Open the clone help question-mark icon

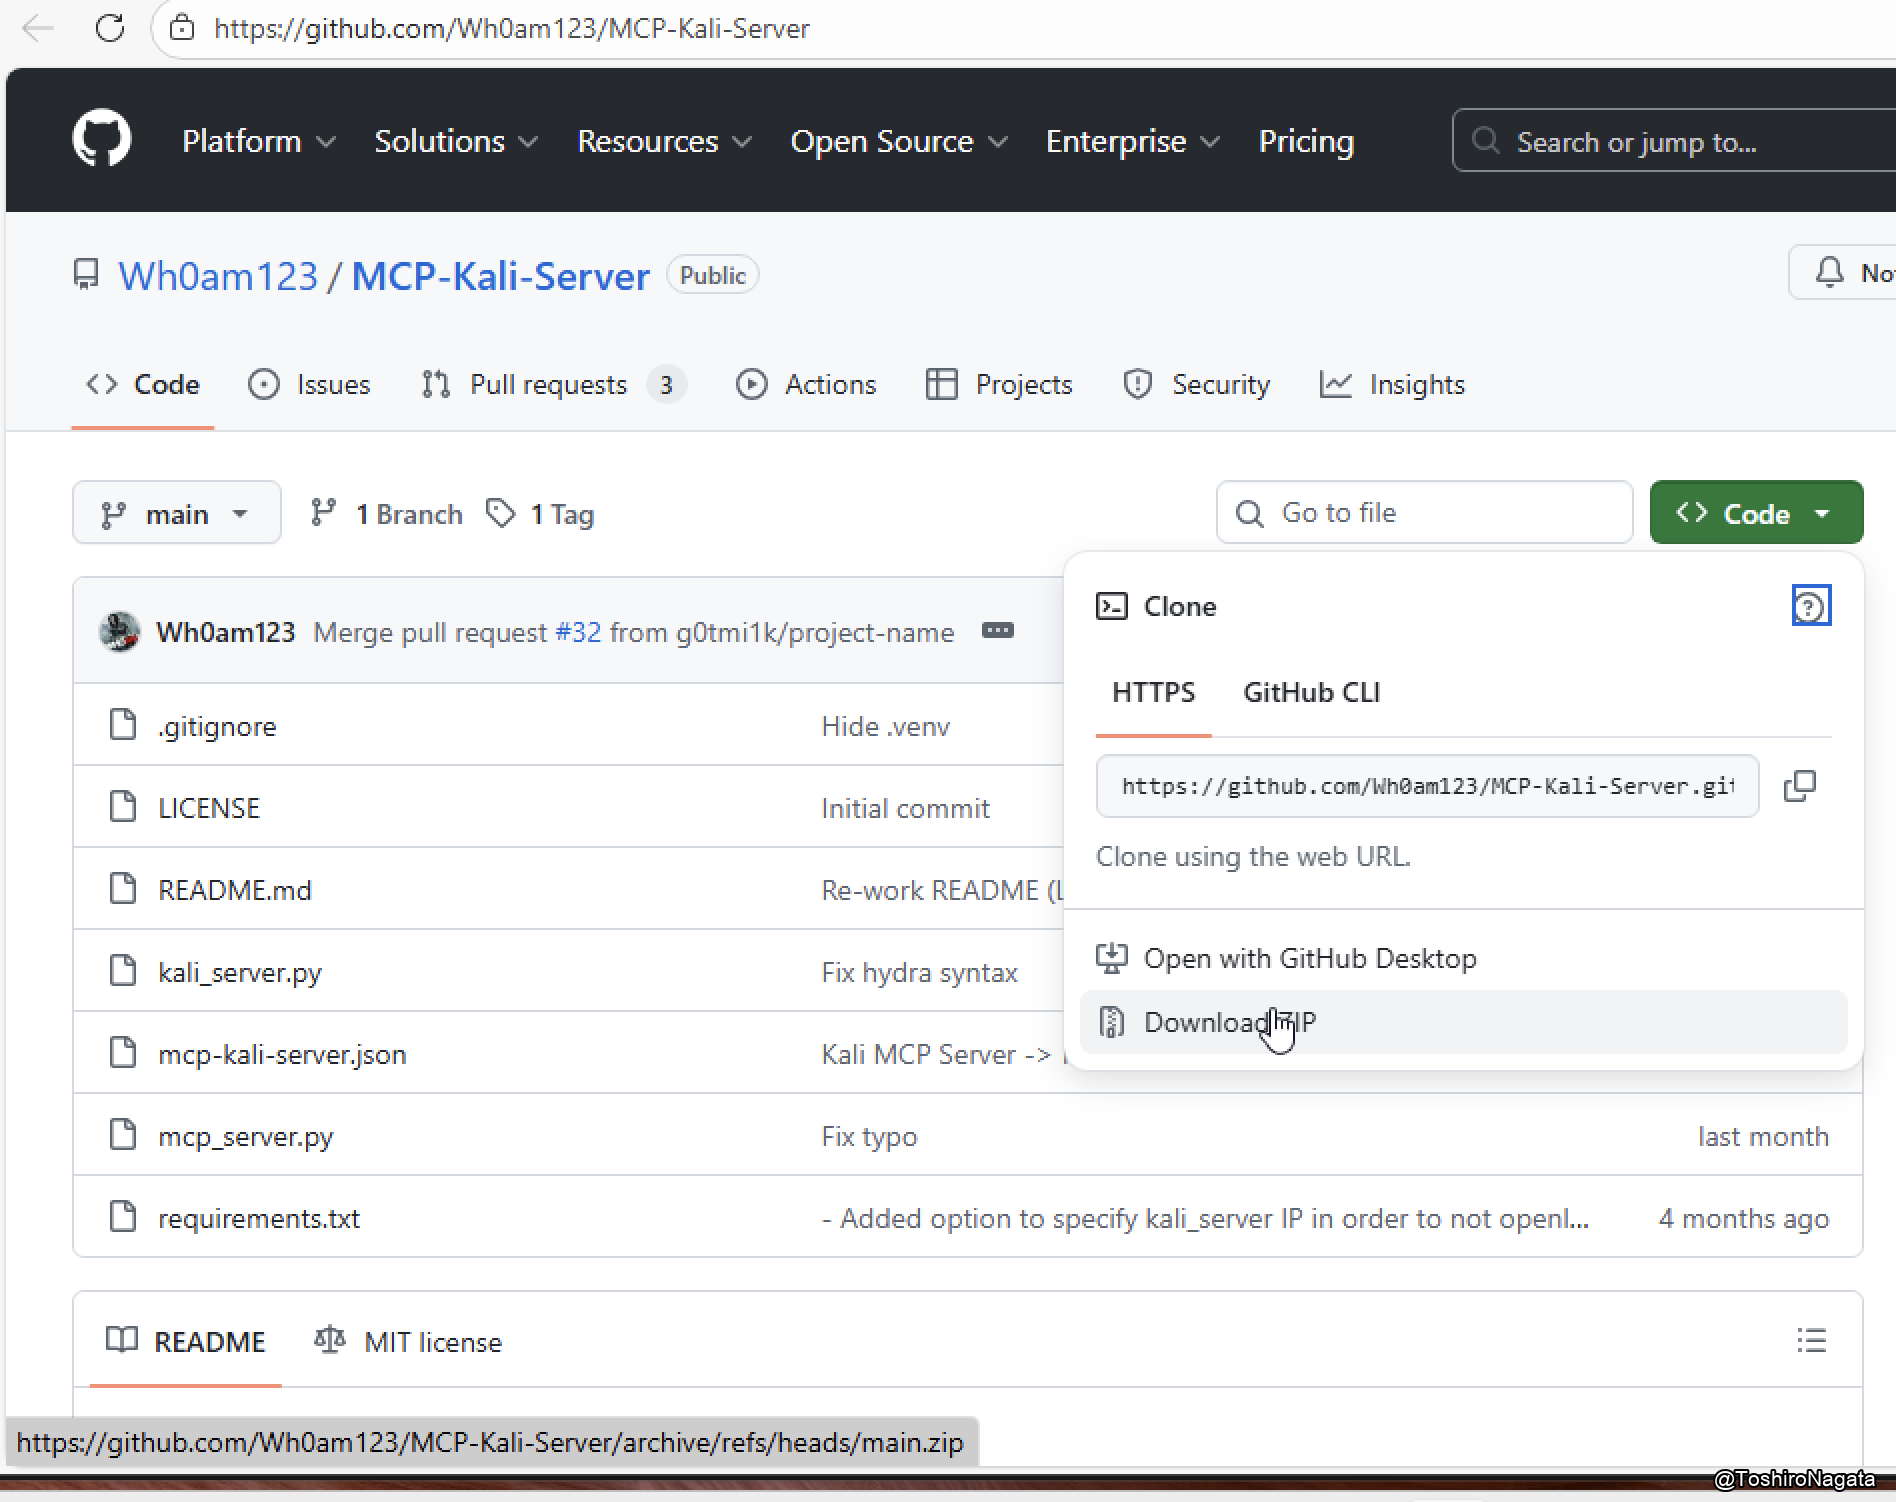1810,606
